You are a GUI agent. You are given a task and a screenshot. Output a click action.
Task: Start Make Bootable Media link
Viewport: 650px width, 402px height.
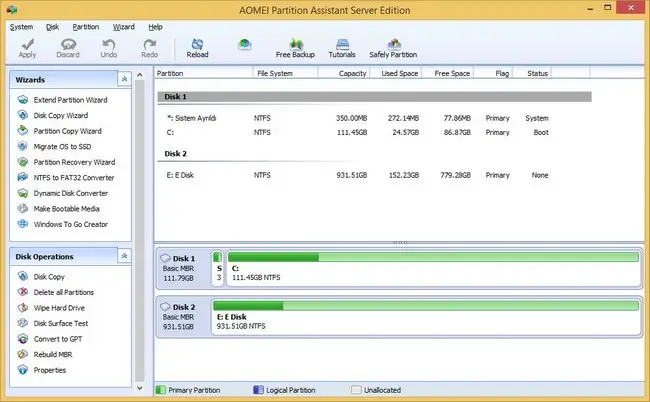[66, 208]
